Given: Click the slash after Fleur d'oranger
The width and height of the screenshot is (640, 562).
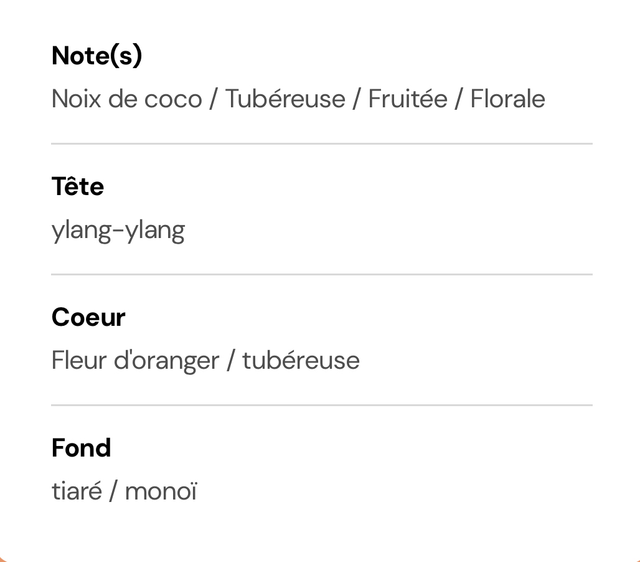Looking at the screenshot, I should coord(231,361).
